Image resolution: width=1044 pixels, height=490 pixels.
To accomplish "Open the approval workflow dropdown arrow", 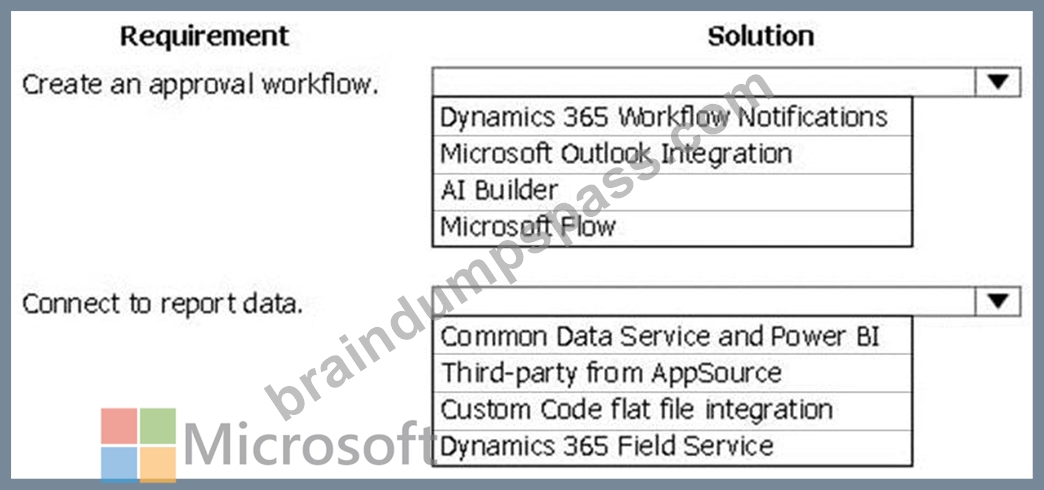I will coord(997,82).
